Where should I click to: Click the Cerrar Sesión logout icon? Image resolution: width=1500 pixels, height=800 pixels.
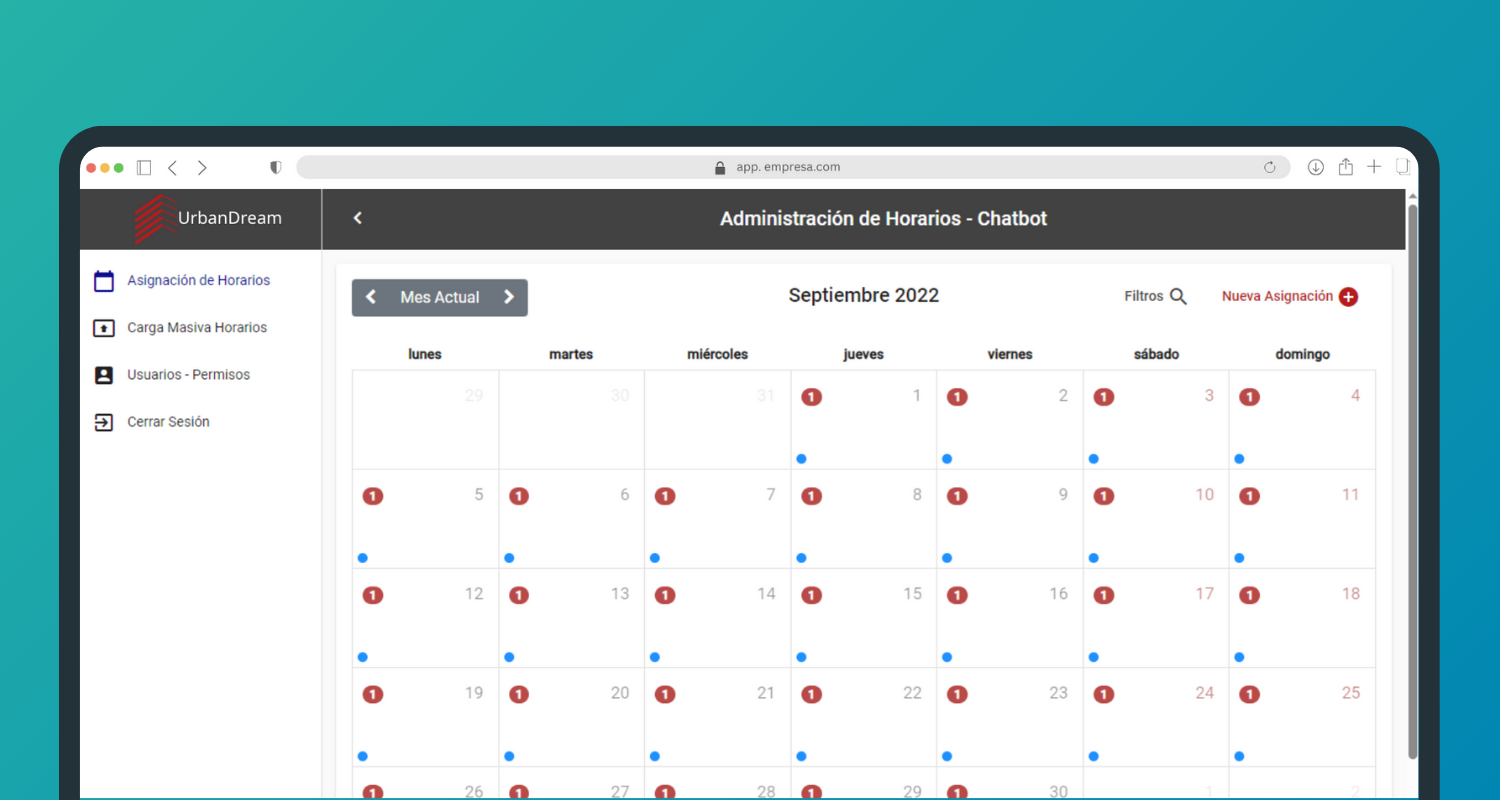(x=104, y=422)
